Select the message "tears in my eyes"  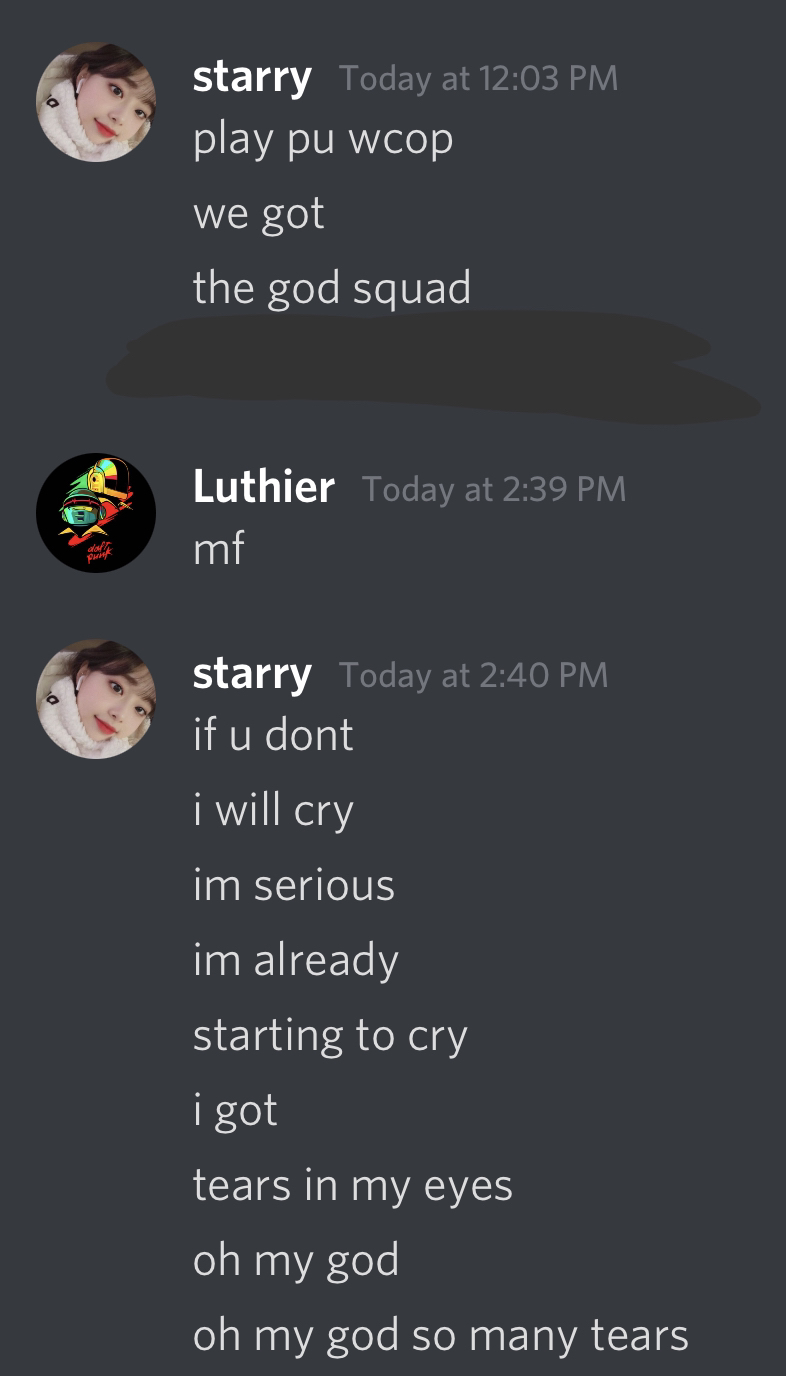click(353, 1187)
